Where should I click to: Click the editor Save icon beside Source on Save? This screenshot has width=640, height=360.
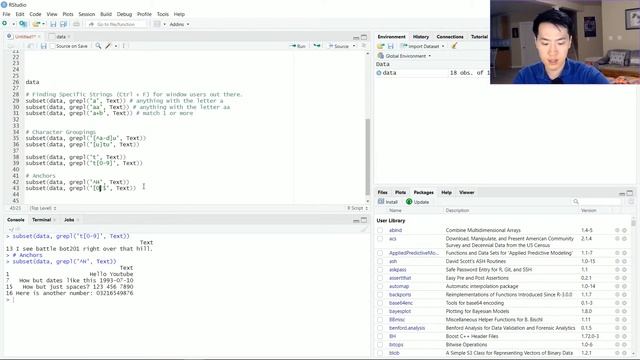click(43, 46)
